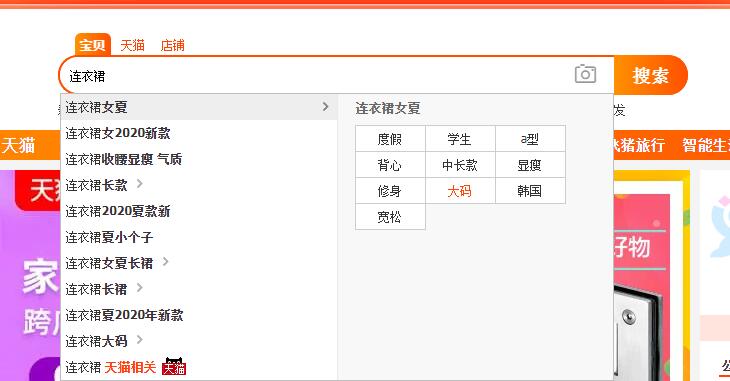Viewport: 730px width, 381px height.
Task: Select the 学生 refinement cell
Action: [x=460, y=139]
